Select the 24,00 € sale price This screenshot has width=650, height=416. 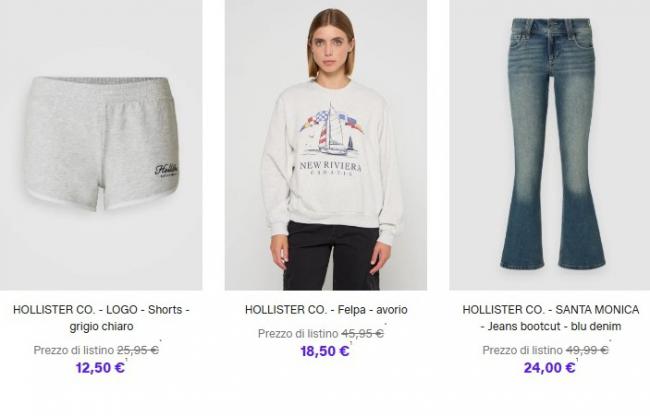pos(549,368)
